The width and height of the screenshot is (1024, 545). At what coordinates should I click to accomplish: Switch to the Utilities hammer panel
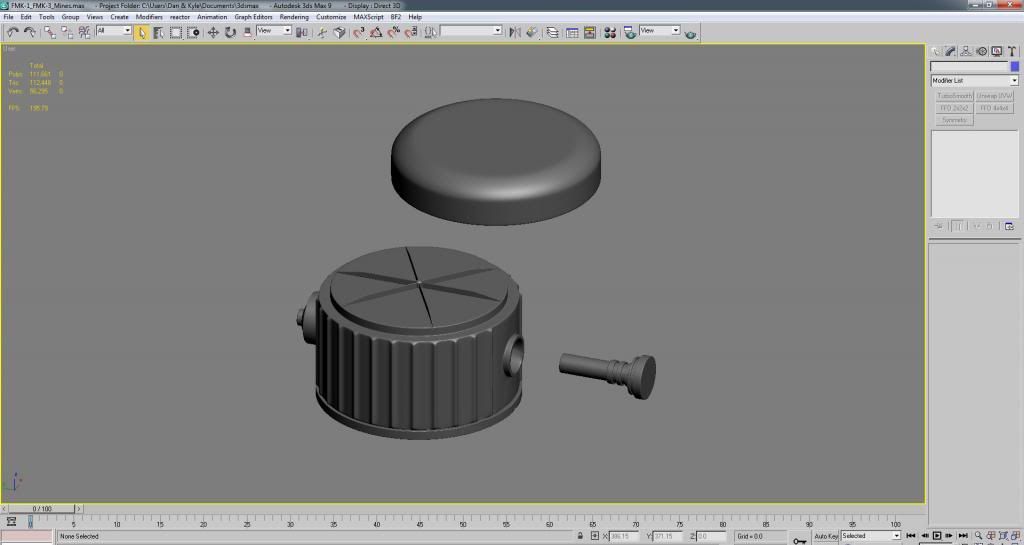coord(1012,51)
